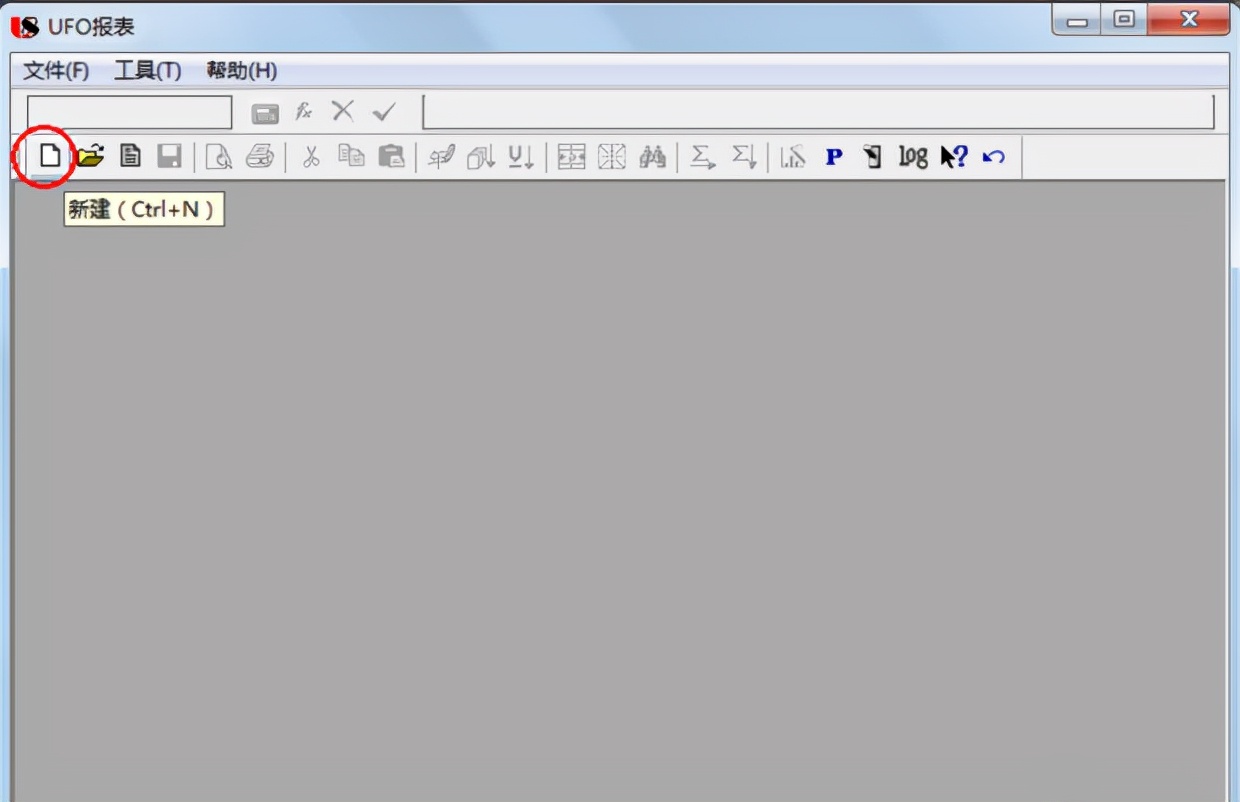Click the blue undo arrow icon
This screenshot has height=802, width=1240.
pyautogui.click(x=993, y=157)
